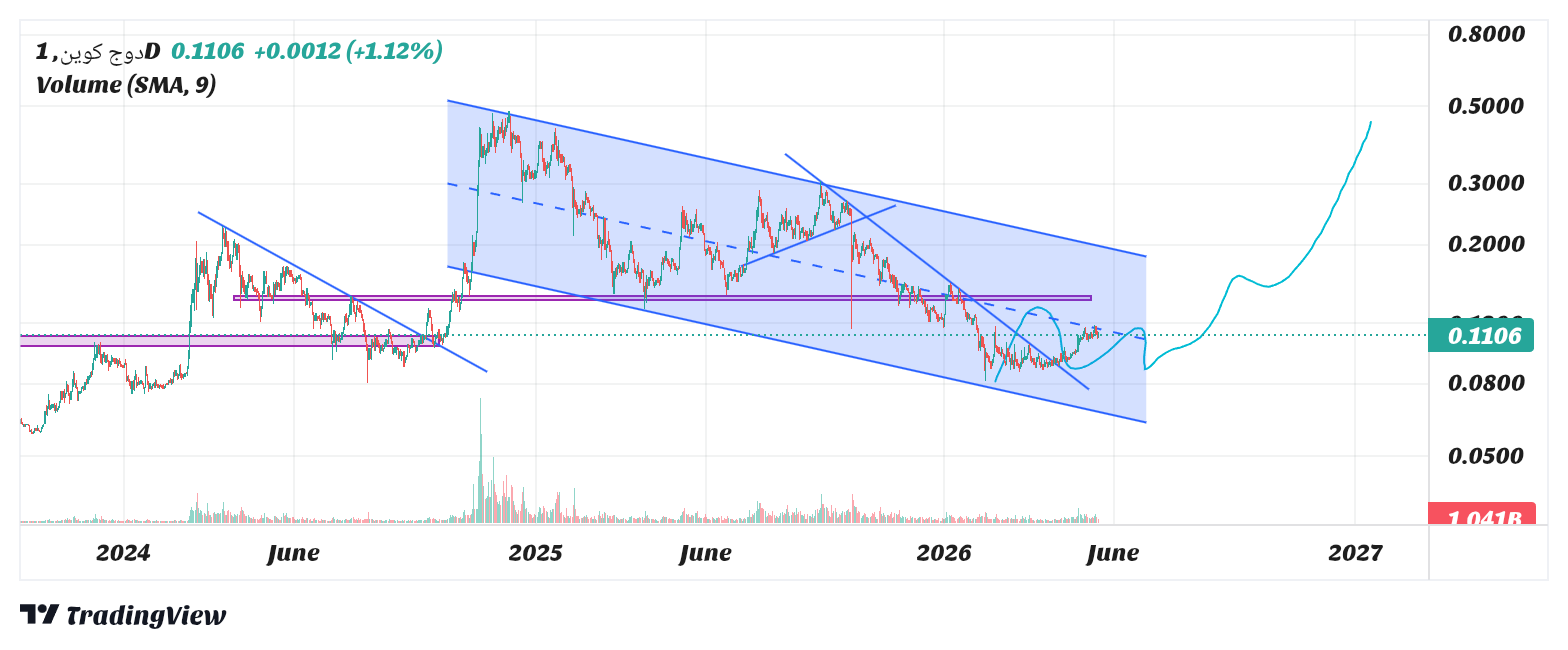This screenshot has width=1568, height=650.
Task: Click the 0.0800 price axis label
Action: 1487,383
